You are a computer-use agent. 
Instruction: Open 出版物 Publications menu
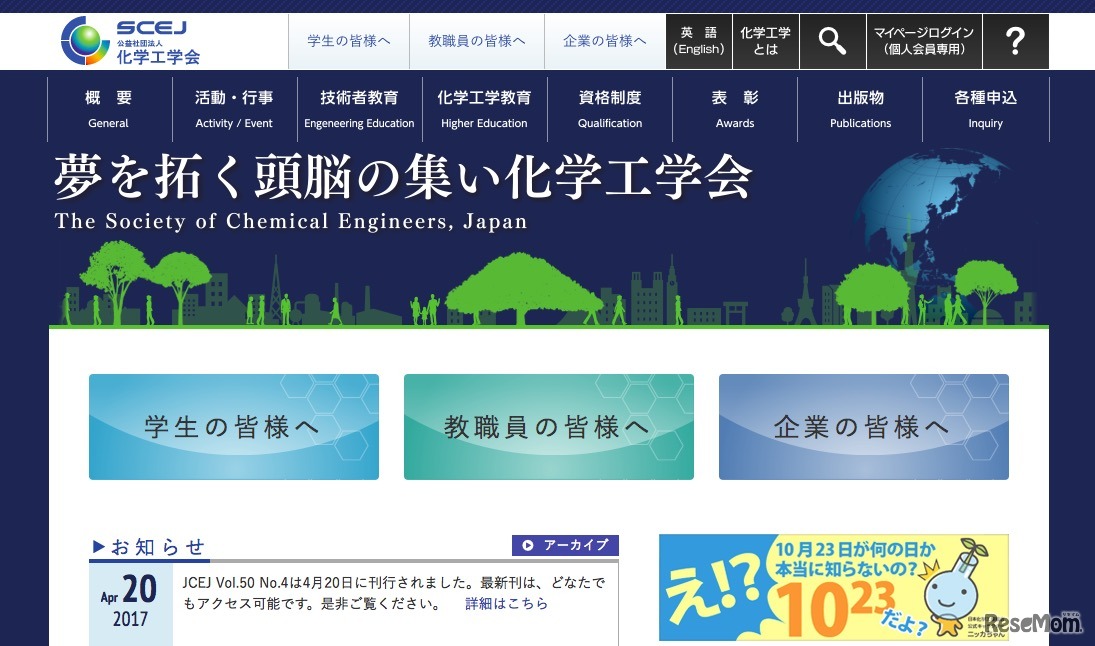(860, 109)
